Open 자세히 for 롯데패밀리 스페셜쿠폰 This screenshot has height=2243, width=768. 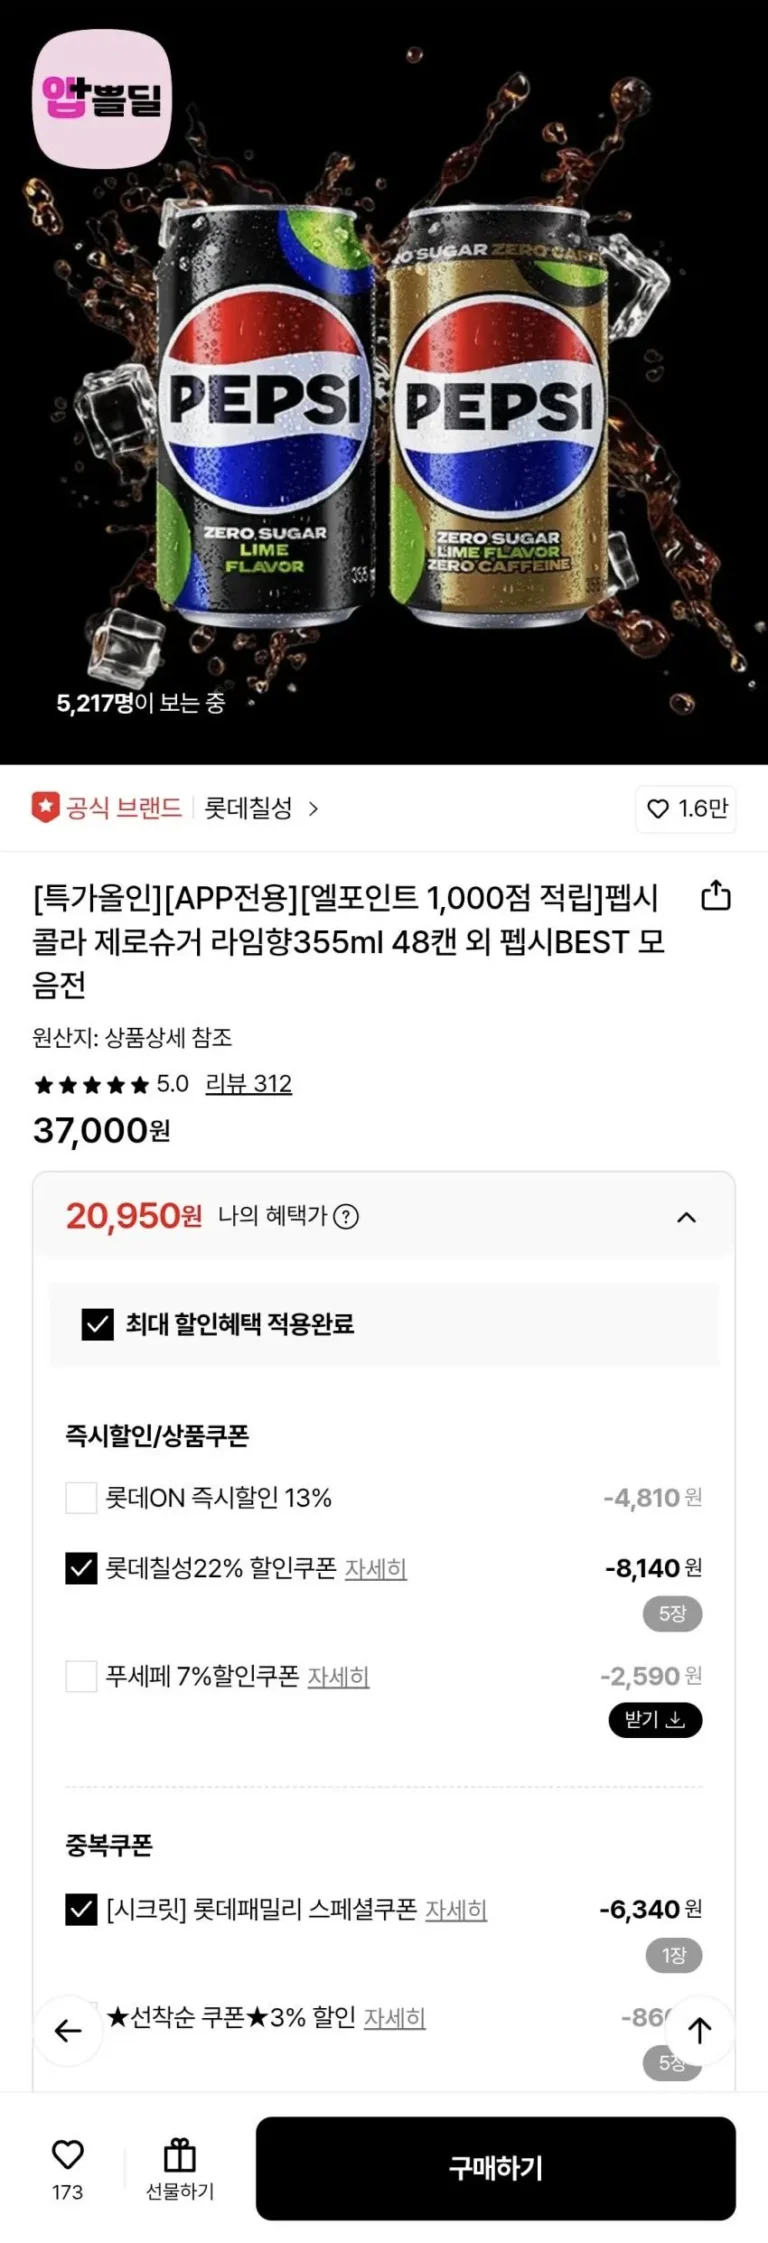point(456,1910)
